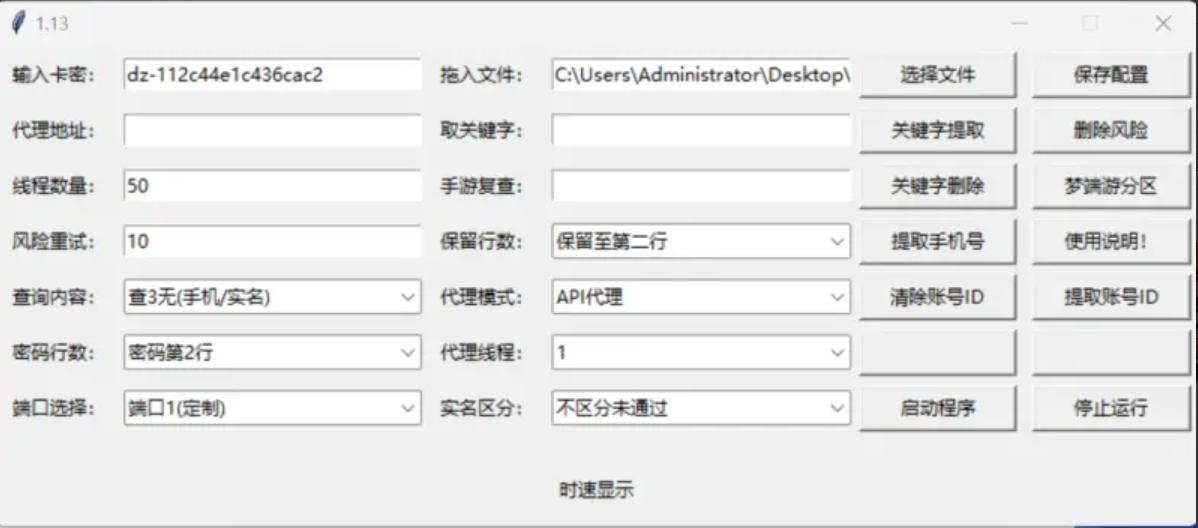Click the 输入卡密: label
Viewport: 1198px width, 528px height.
[x=53, y=75]
